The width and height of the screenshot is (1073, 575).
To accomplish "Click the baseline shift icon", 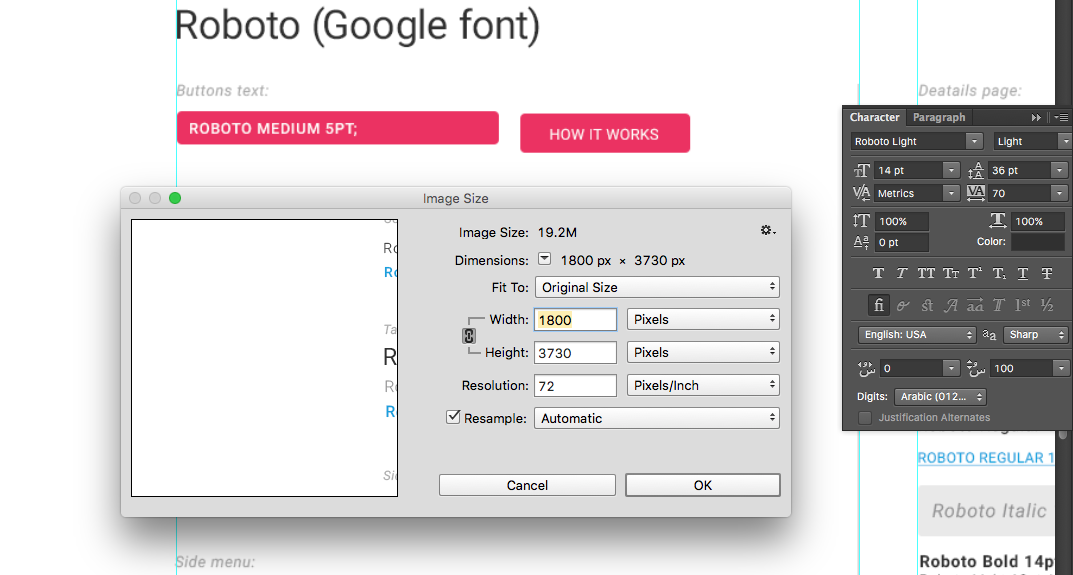I will click(x=862, y=242).
